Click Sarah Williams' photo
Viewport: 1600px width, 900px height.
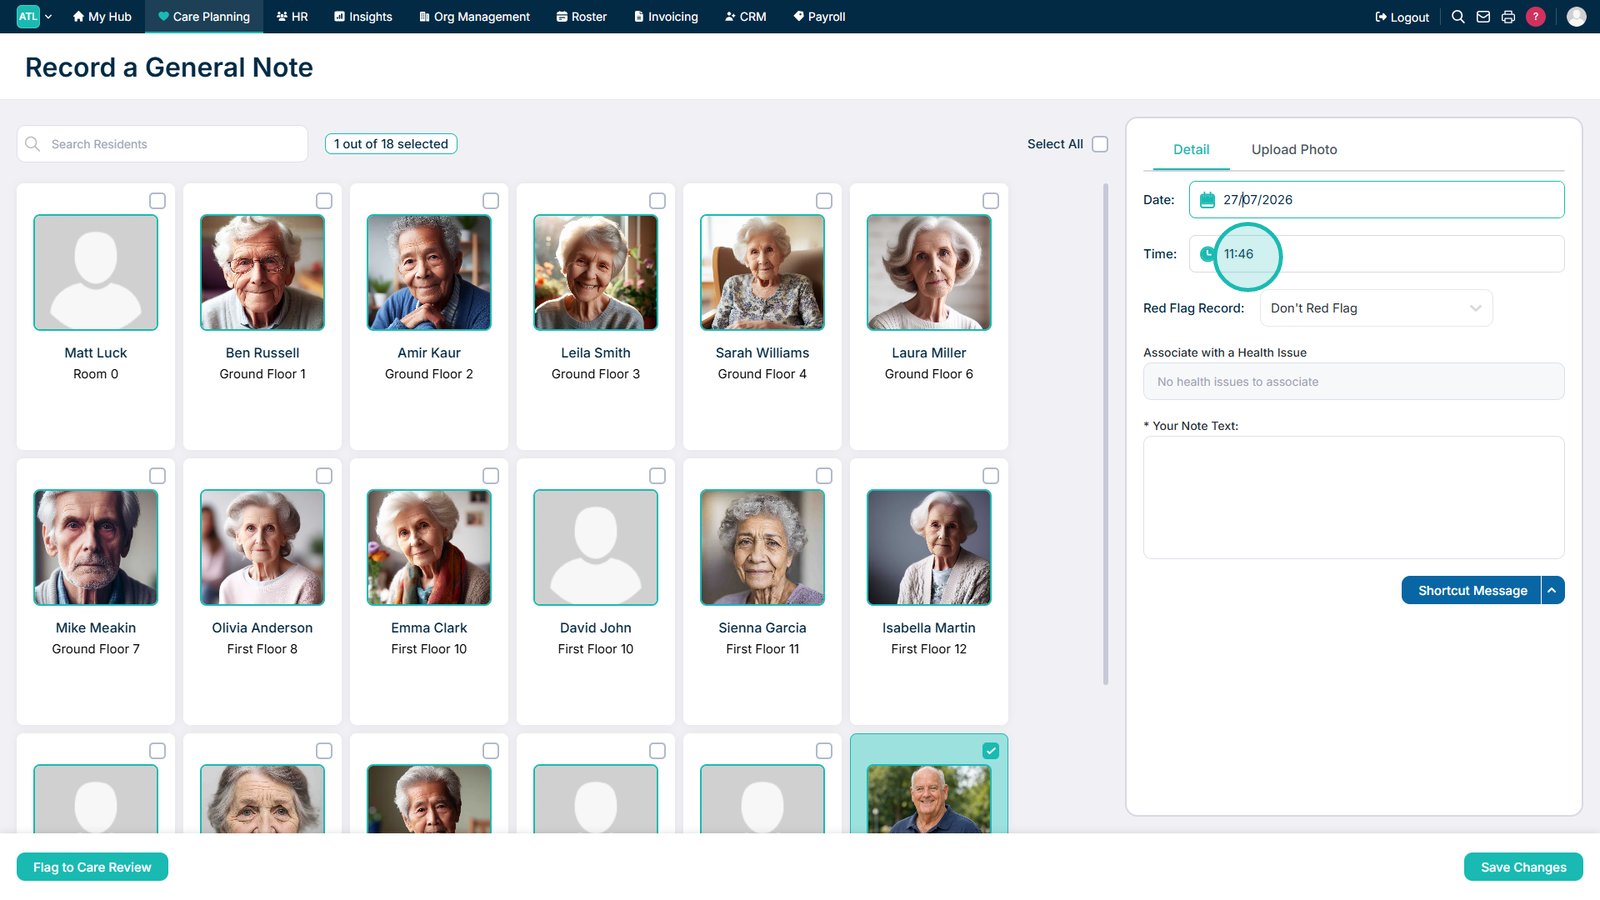762,272
